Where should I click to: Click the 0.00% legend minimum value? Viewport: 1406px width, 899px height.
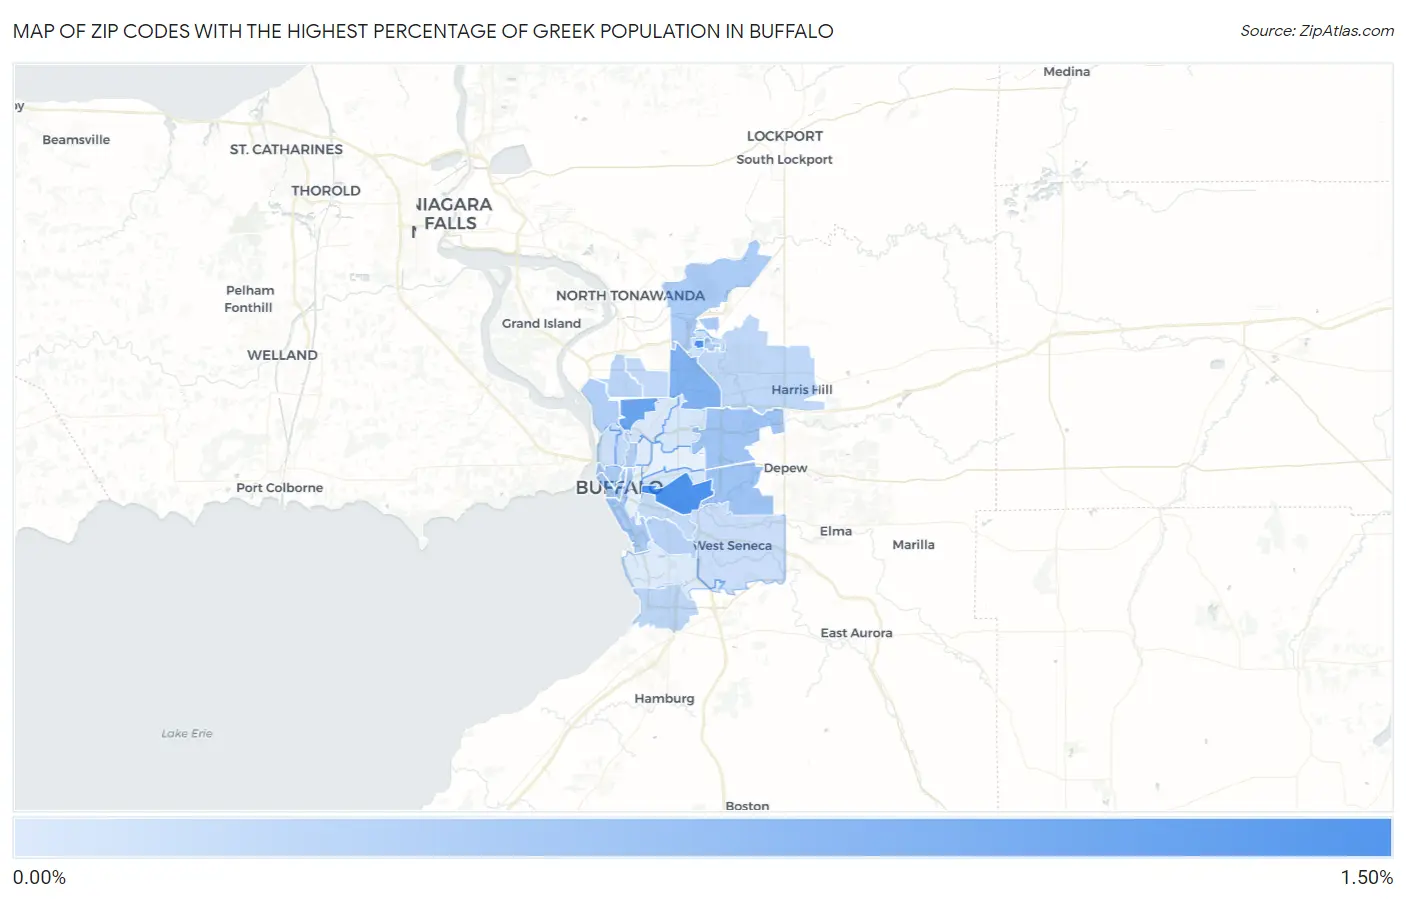[39, 878]
